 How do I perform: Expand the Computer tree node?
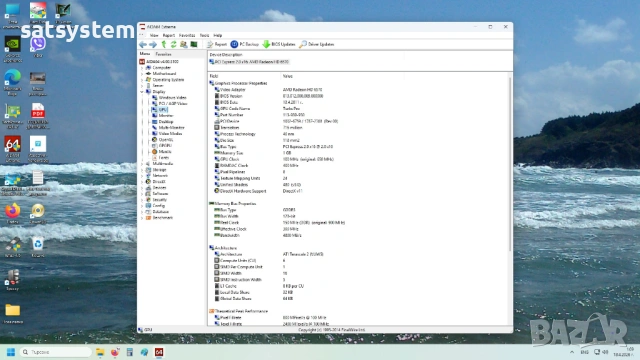click(142, 68)
